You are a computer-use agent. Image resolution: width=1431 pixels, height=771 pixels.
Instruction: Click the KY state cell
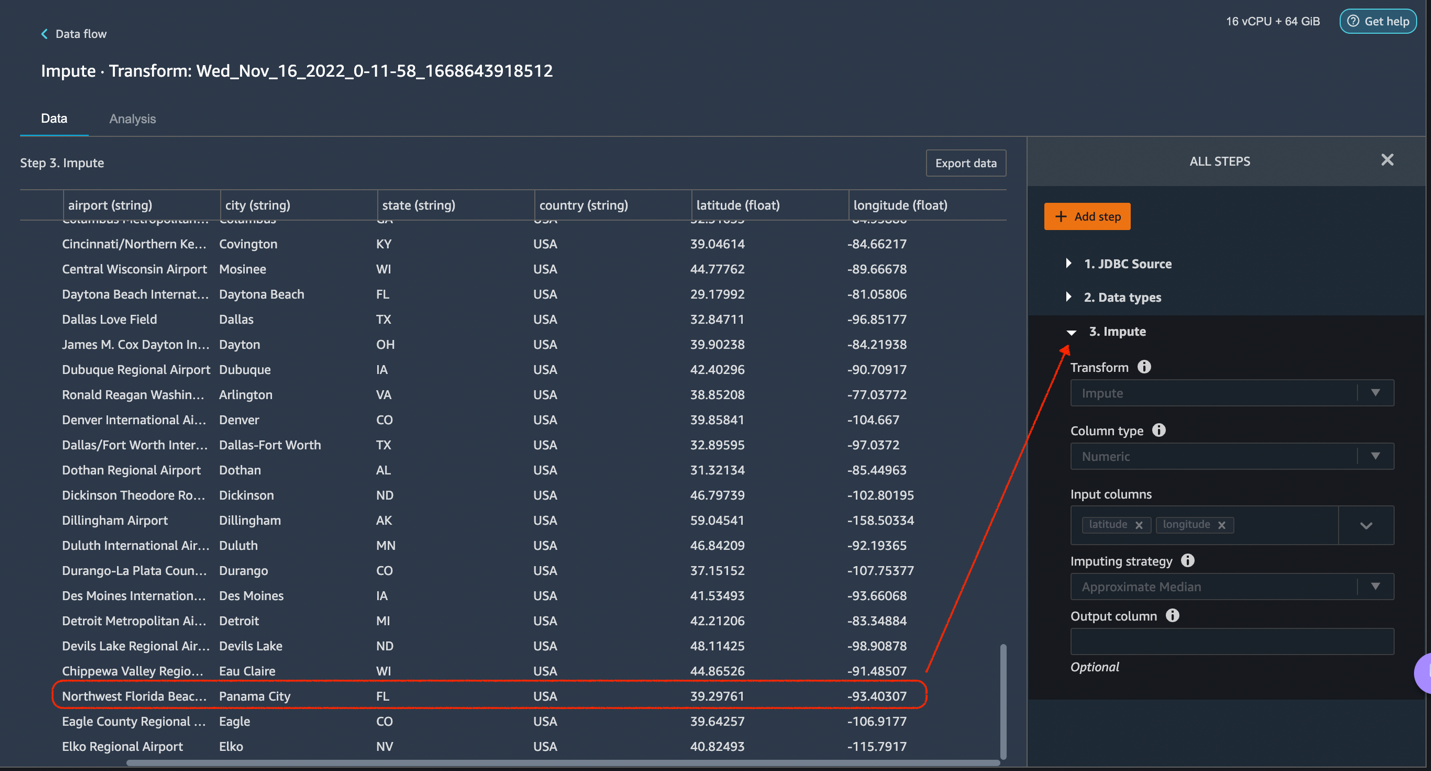click(384, 244)
